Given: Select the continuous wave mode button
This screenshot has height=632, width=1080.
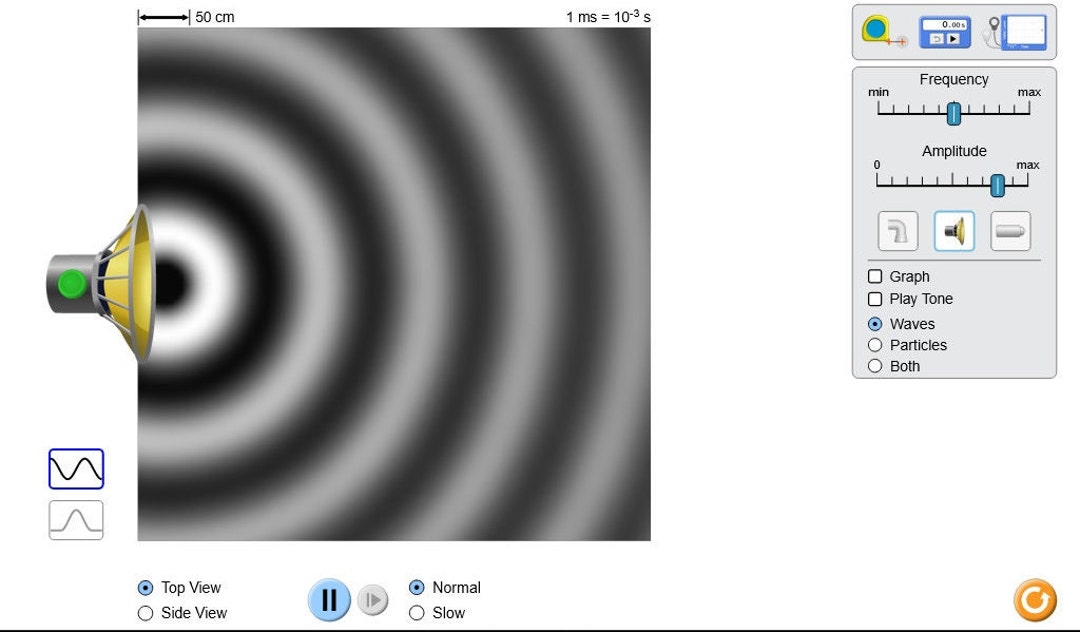Looking at the screenshot, I should (x=76, y=468).
